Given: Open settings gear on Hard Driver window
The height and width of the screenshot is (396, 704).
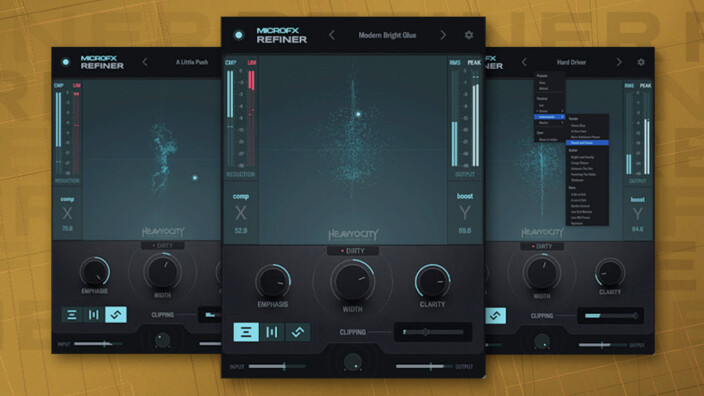Looking at the screenshot, I should [x=641, y=62].
